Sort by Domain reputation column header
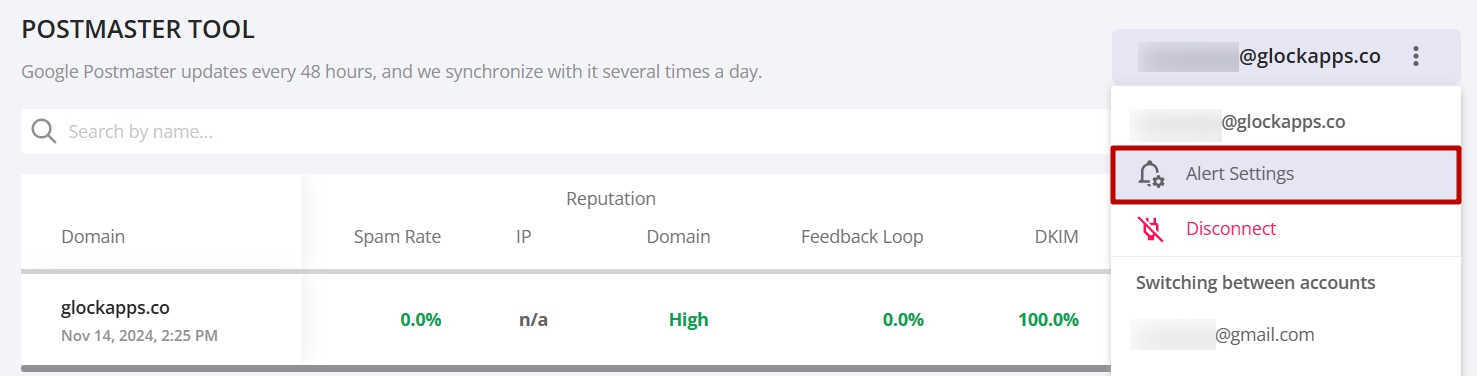1477x376 pixels. 678,237
